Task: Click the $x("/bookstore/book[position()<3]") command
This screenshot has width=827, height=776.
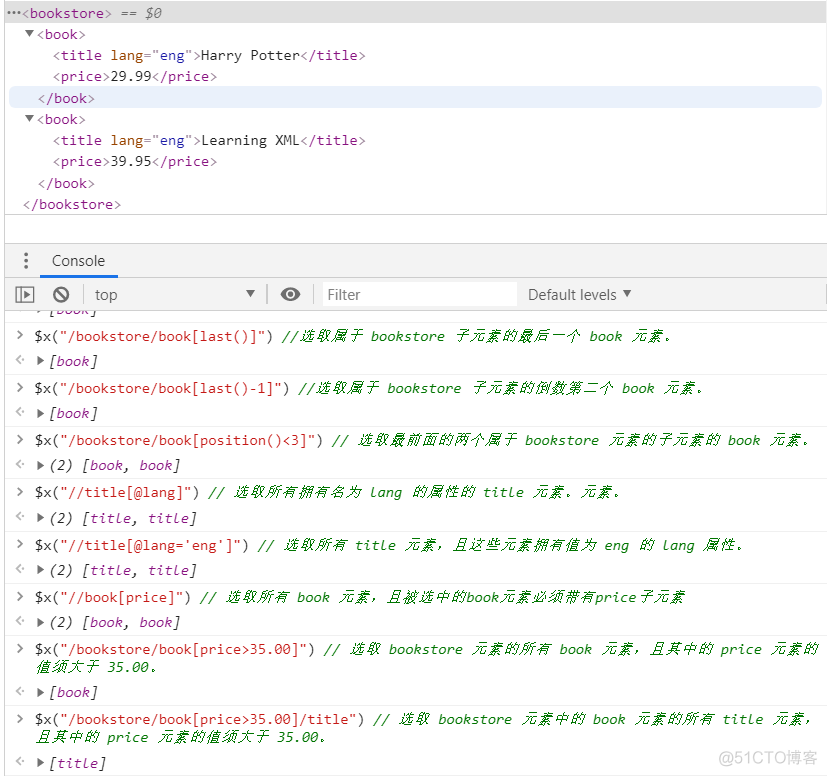Action: point(179,440)
